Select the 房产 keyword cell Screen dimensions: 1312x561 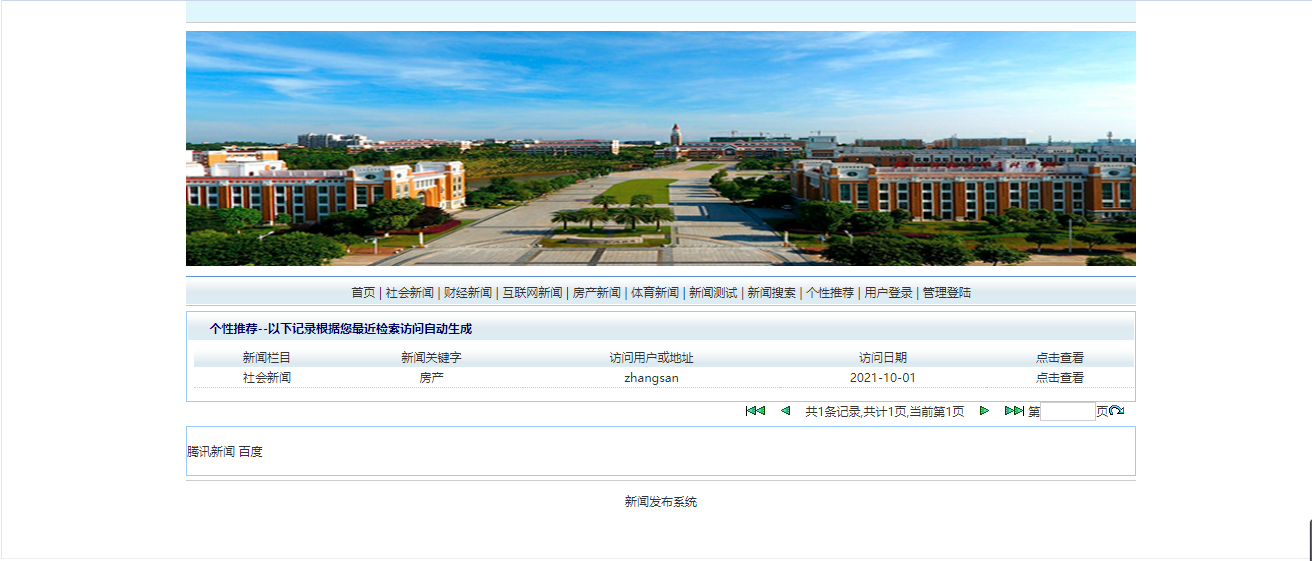431,378
